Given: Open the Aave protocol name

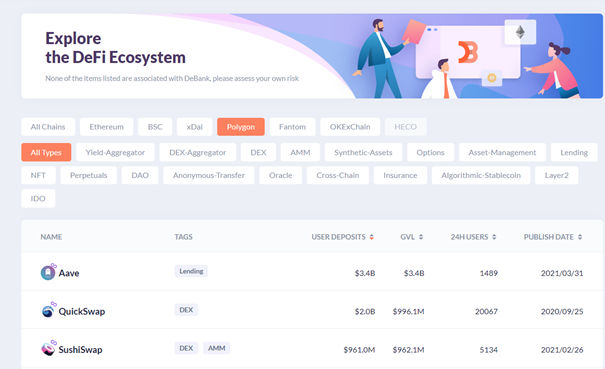Looking at the screenshot, I should [x=69, y=273].
